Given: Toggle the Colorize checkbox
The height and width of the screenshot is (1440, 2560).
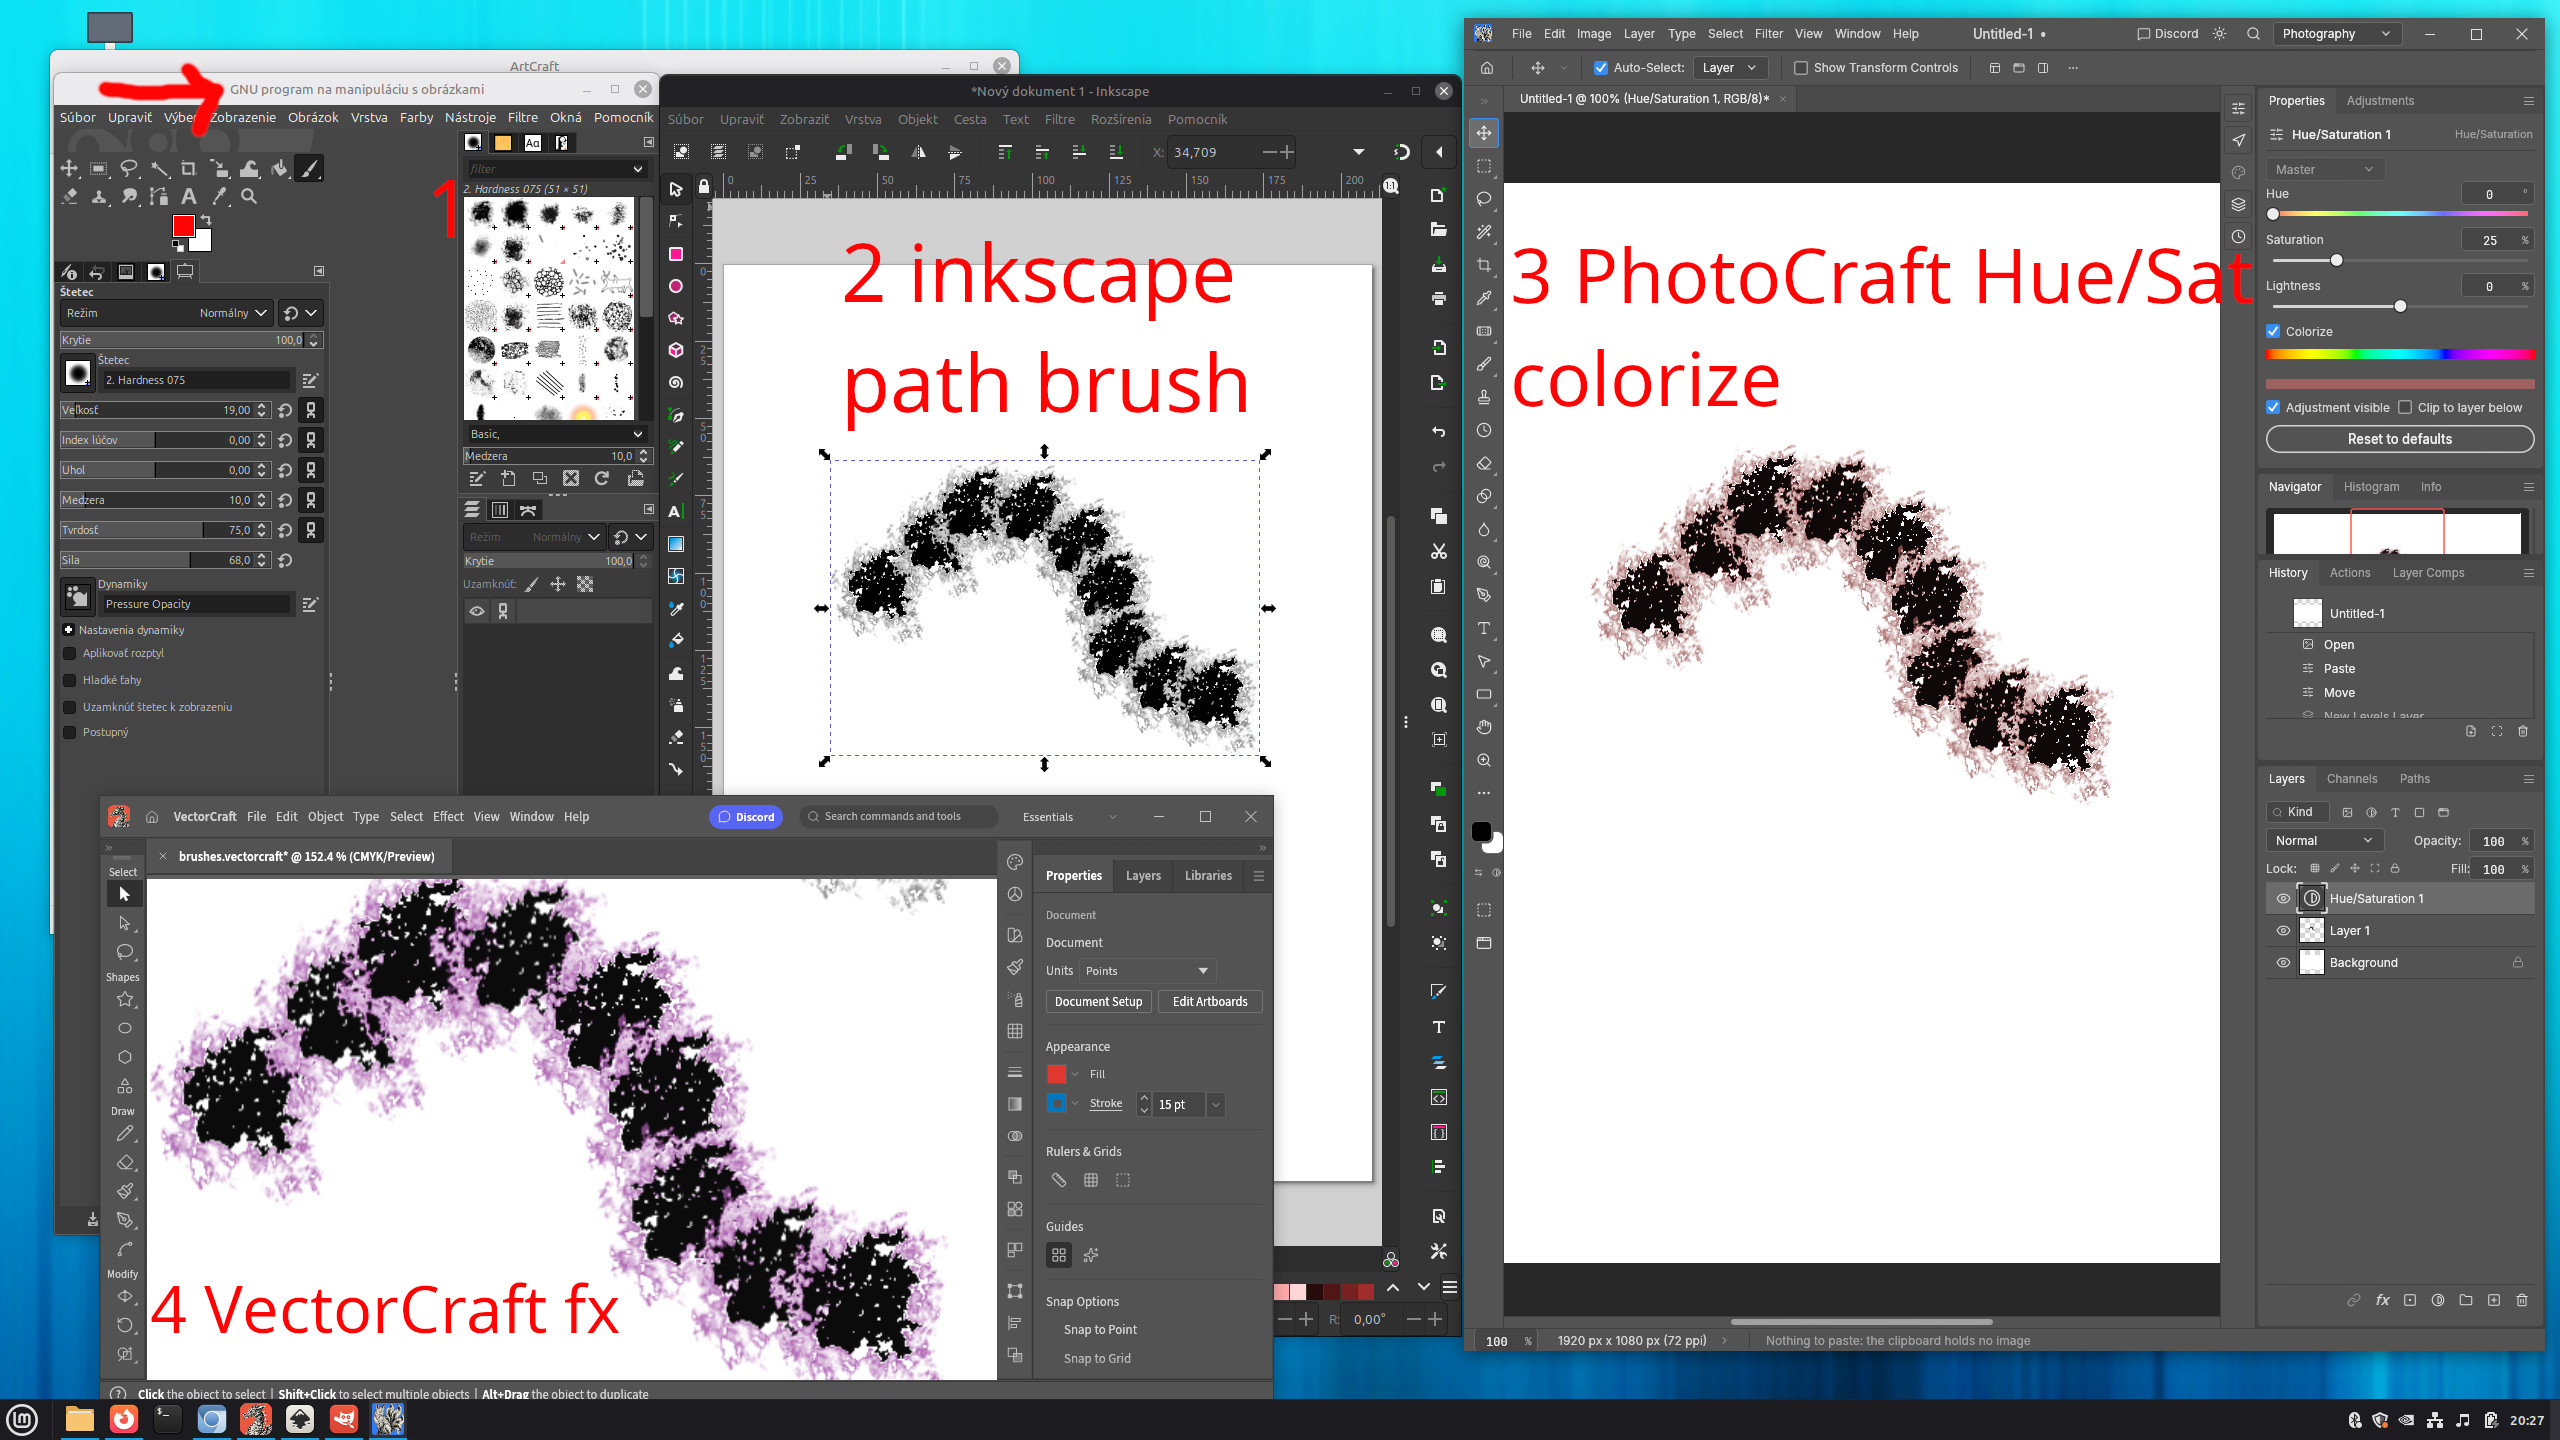Looking at the screenshot, I should 2273,331.
